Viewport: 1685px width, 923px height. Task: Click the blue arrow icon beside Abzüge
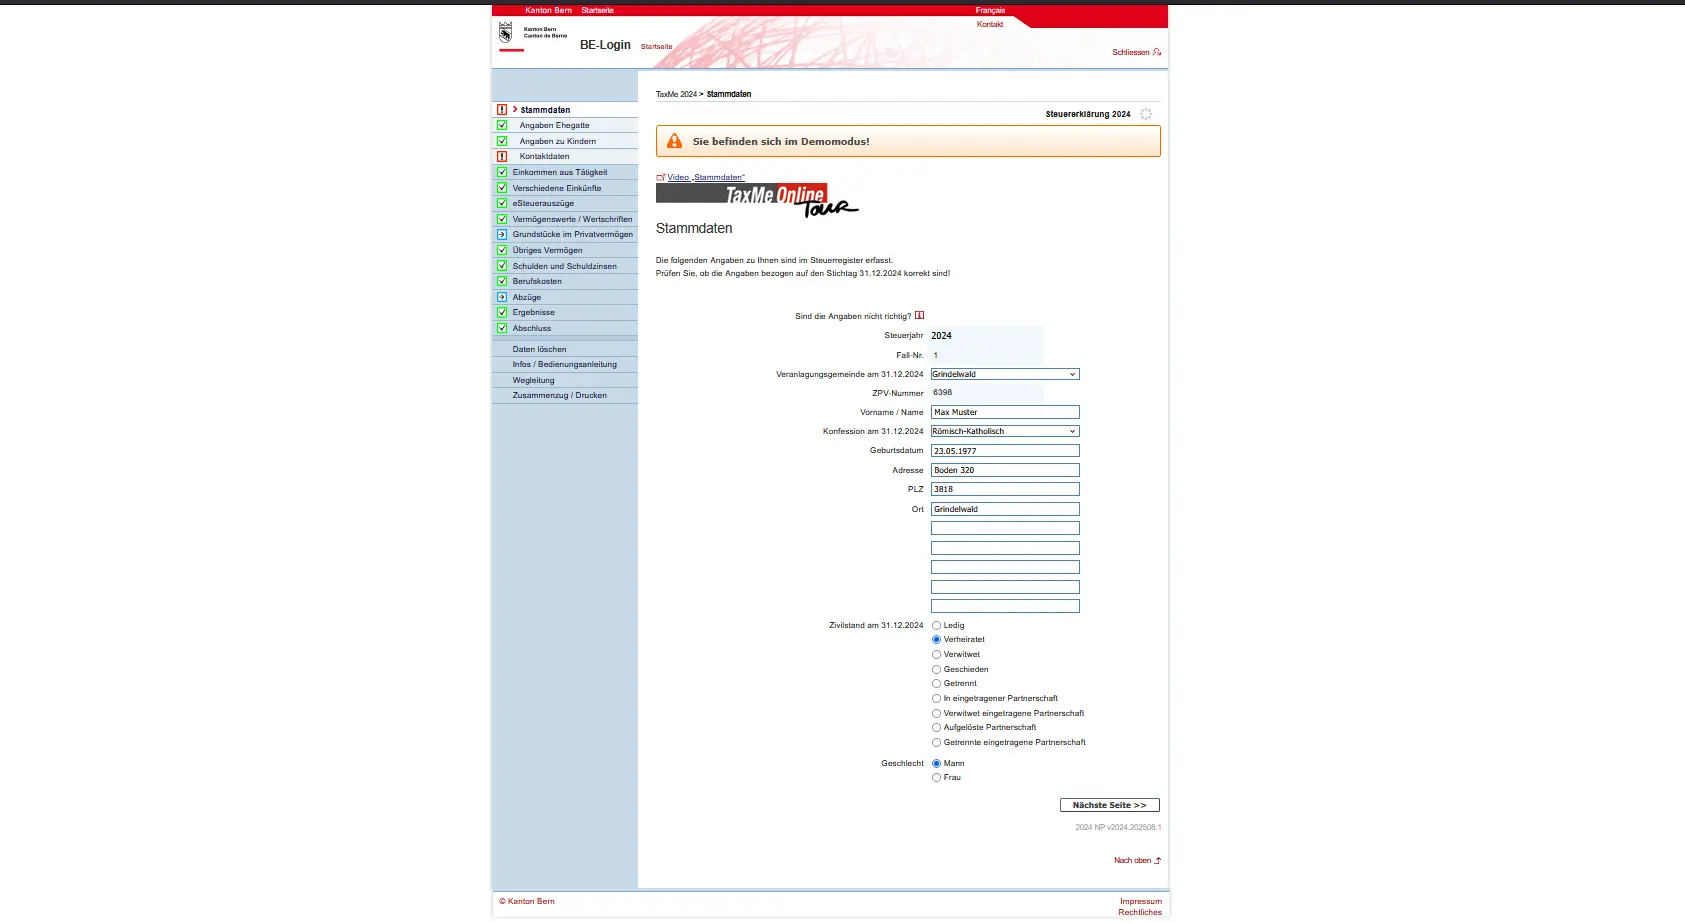point(502,297)
